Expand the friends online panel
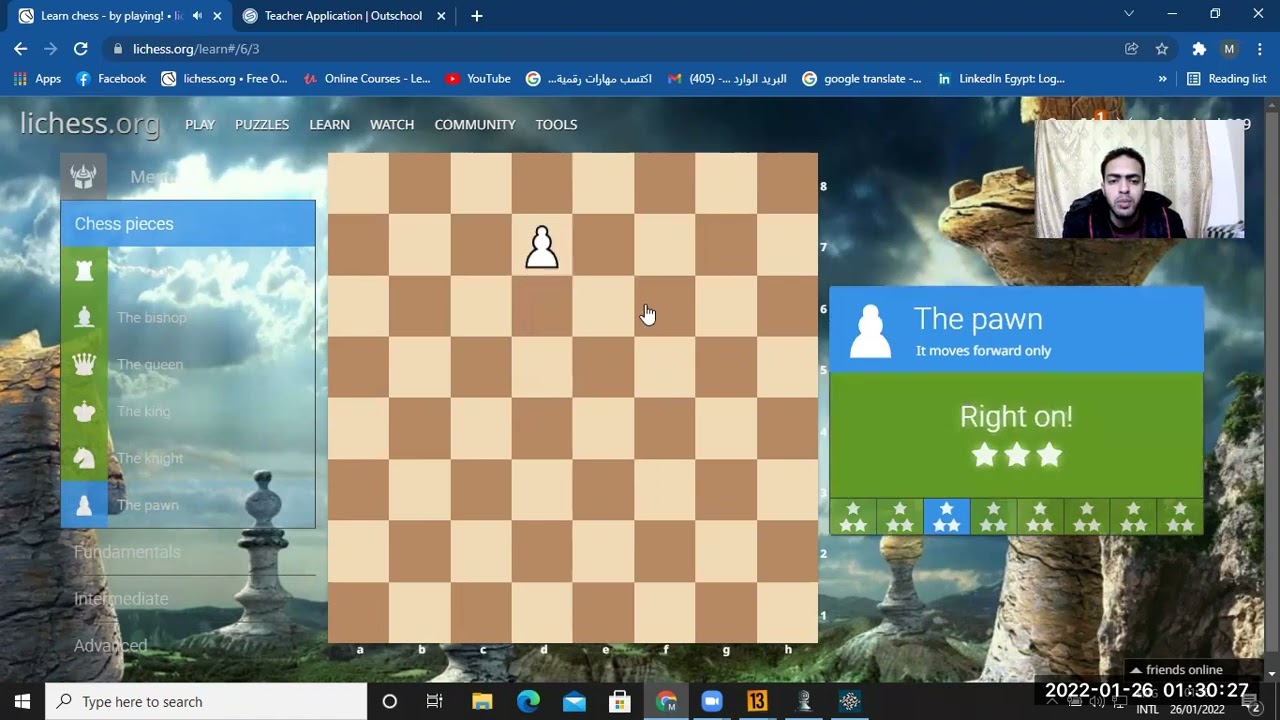The height and width of the screenshot is (720, 1280). click(1176, 670)
